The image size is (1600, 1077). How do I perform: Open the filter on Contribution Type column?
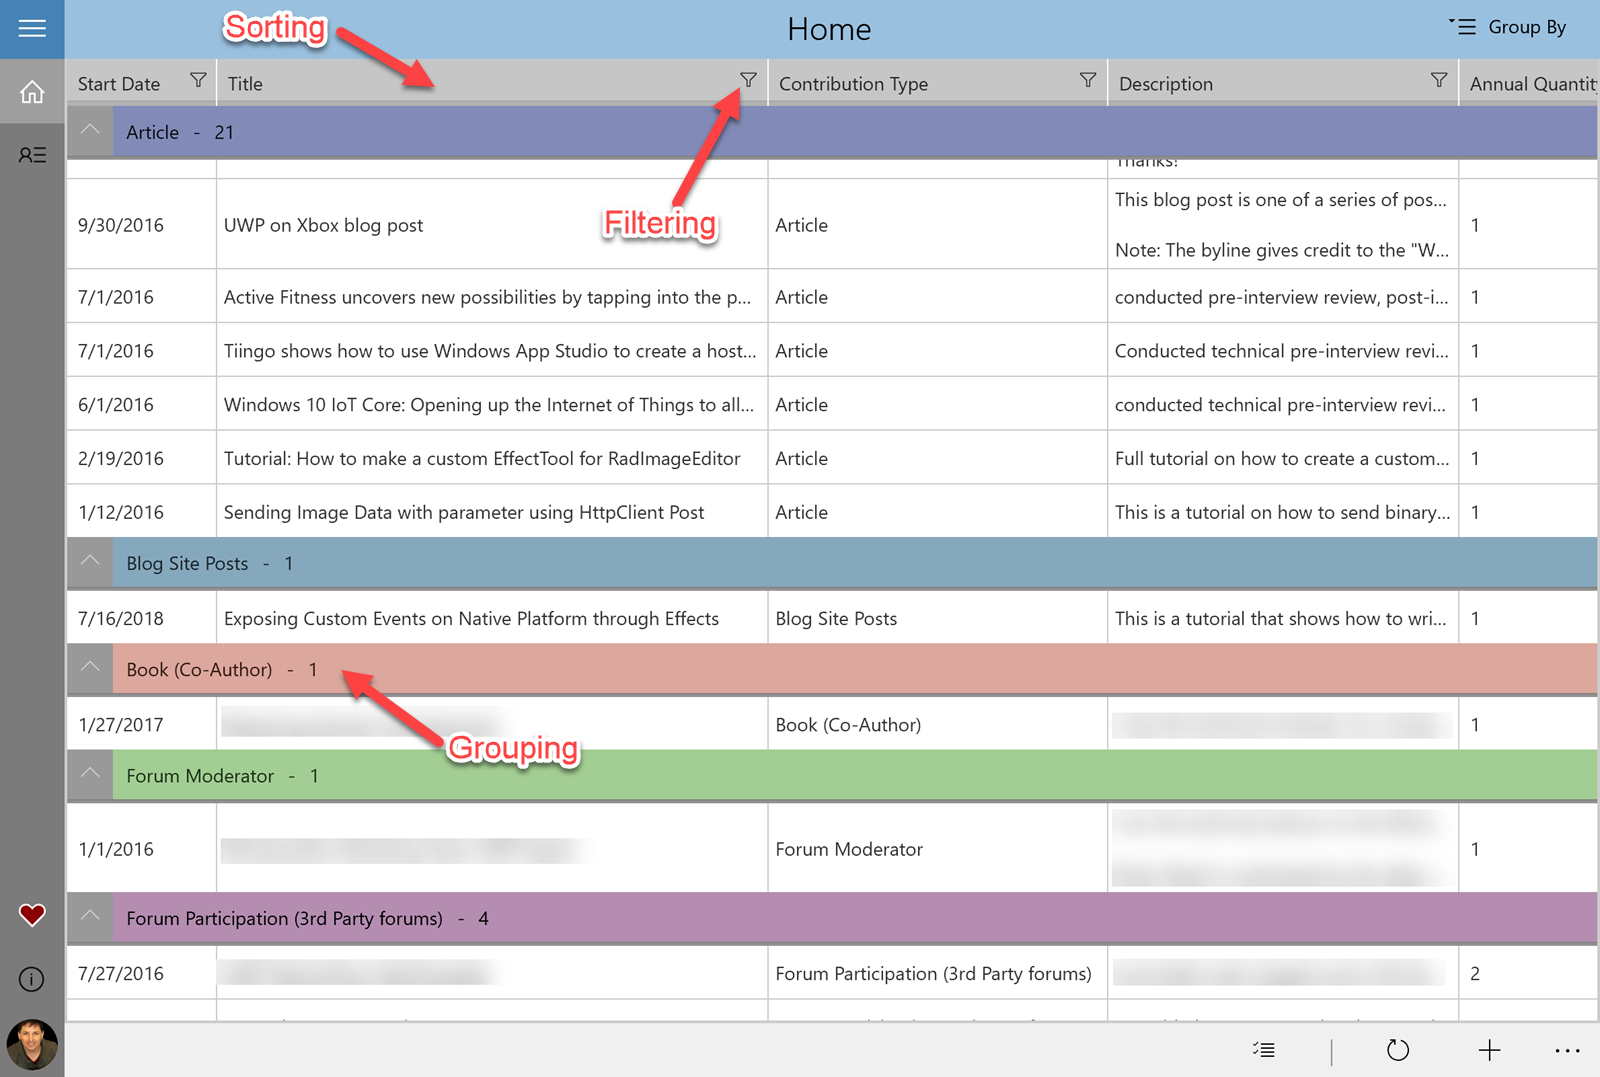click(x=1087, y=80)
